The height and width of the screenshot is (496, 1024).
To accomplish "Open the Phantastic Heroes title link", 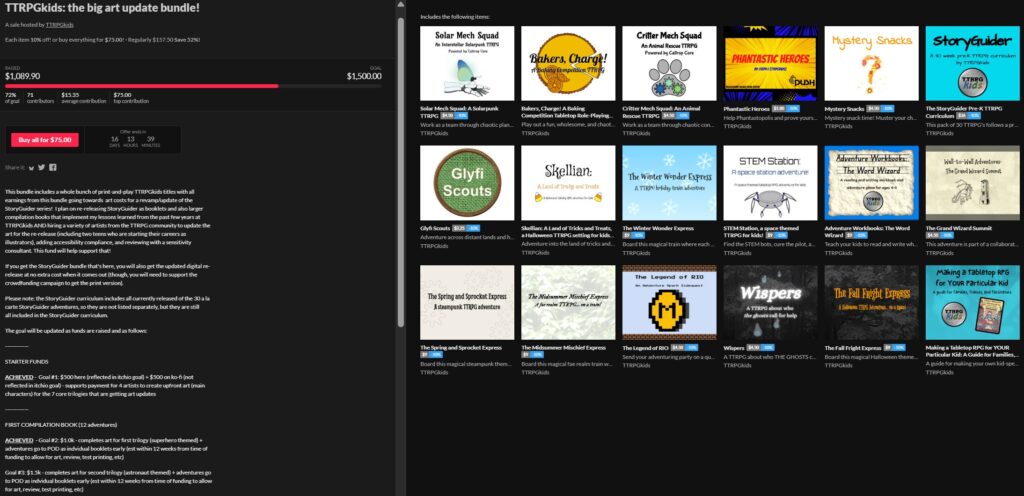I will coord(746,108).
